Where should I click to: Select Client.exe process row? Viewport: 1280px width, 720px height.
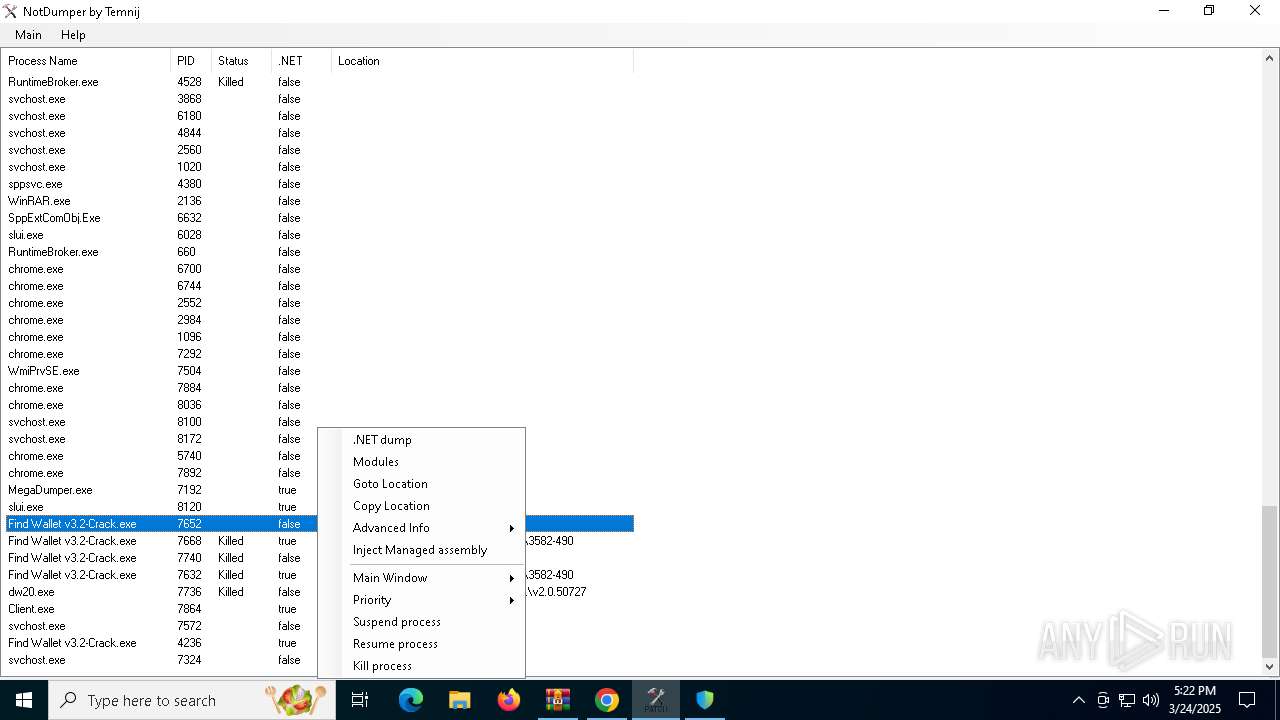click(x=319, y=609)
